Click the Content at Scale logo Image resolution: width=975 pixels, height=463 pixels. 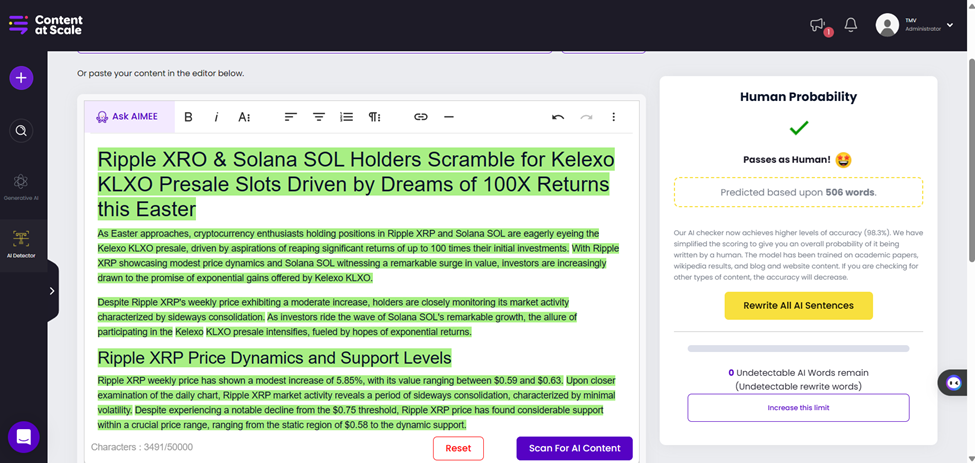[x=45, y=25]
